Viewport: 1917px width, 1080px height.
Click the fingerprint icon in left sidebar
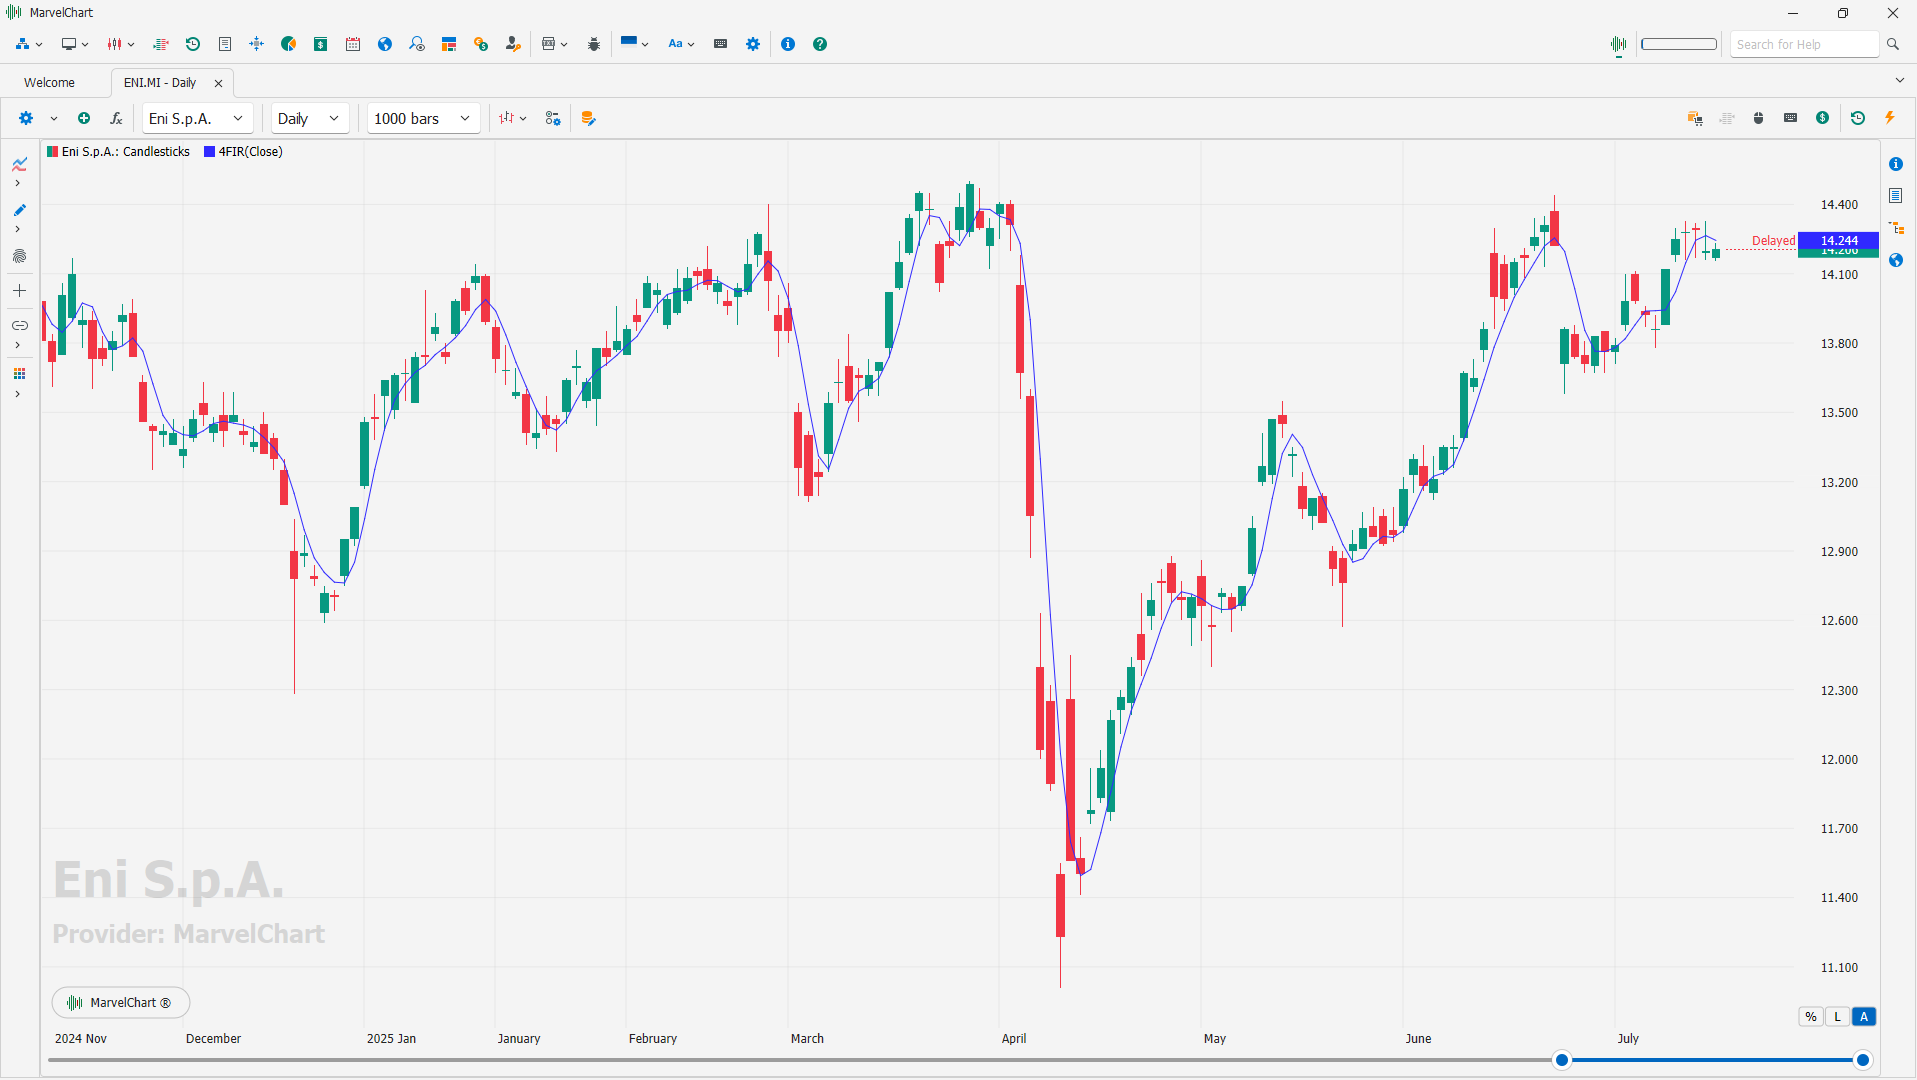coord(19,256)
